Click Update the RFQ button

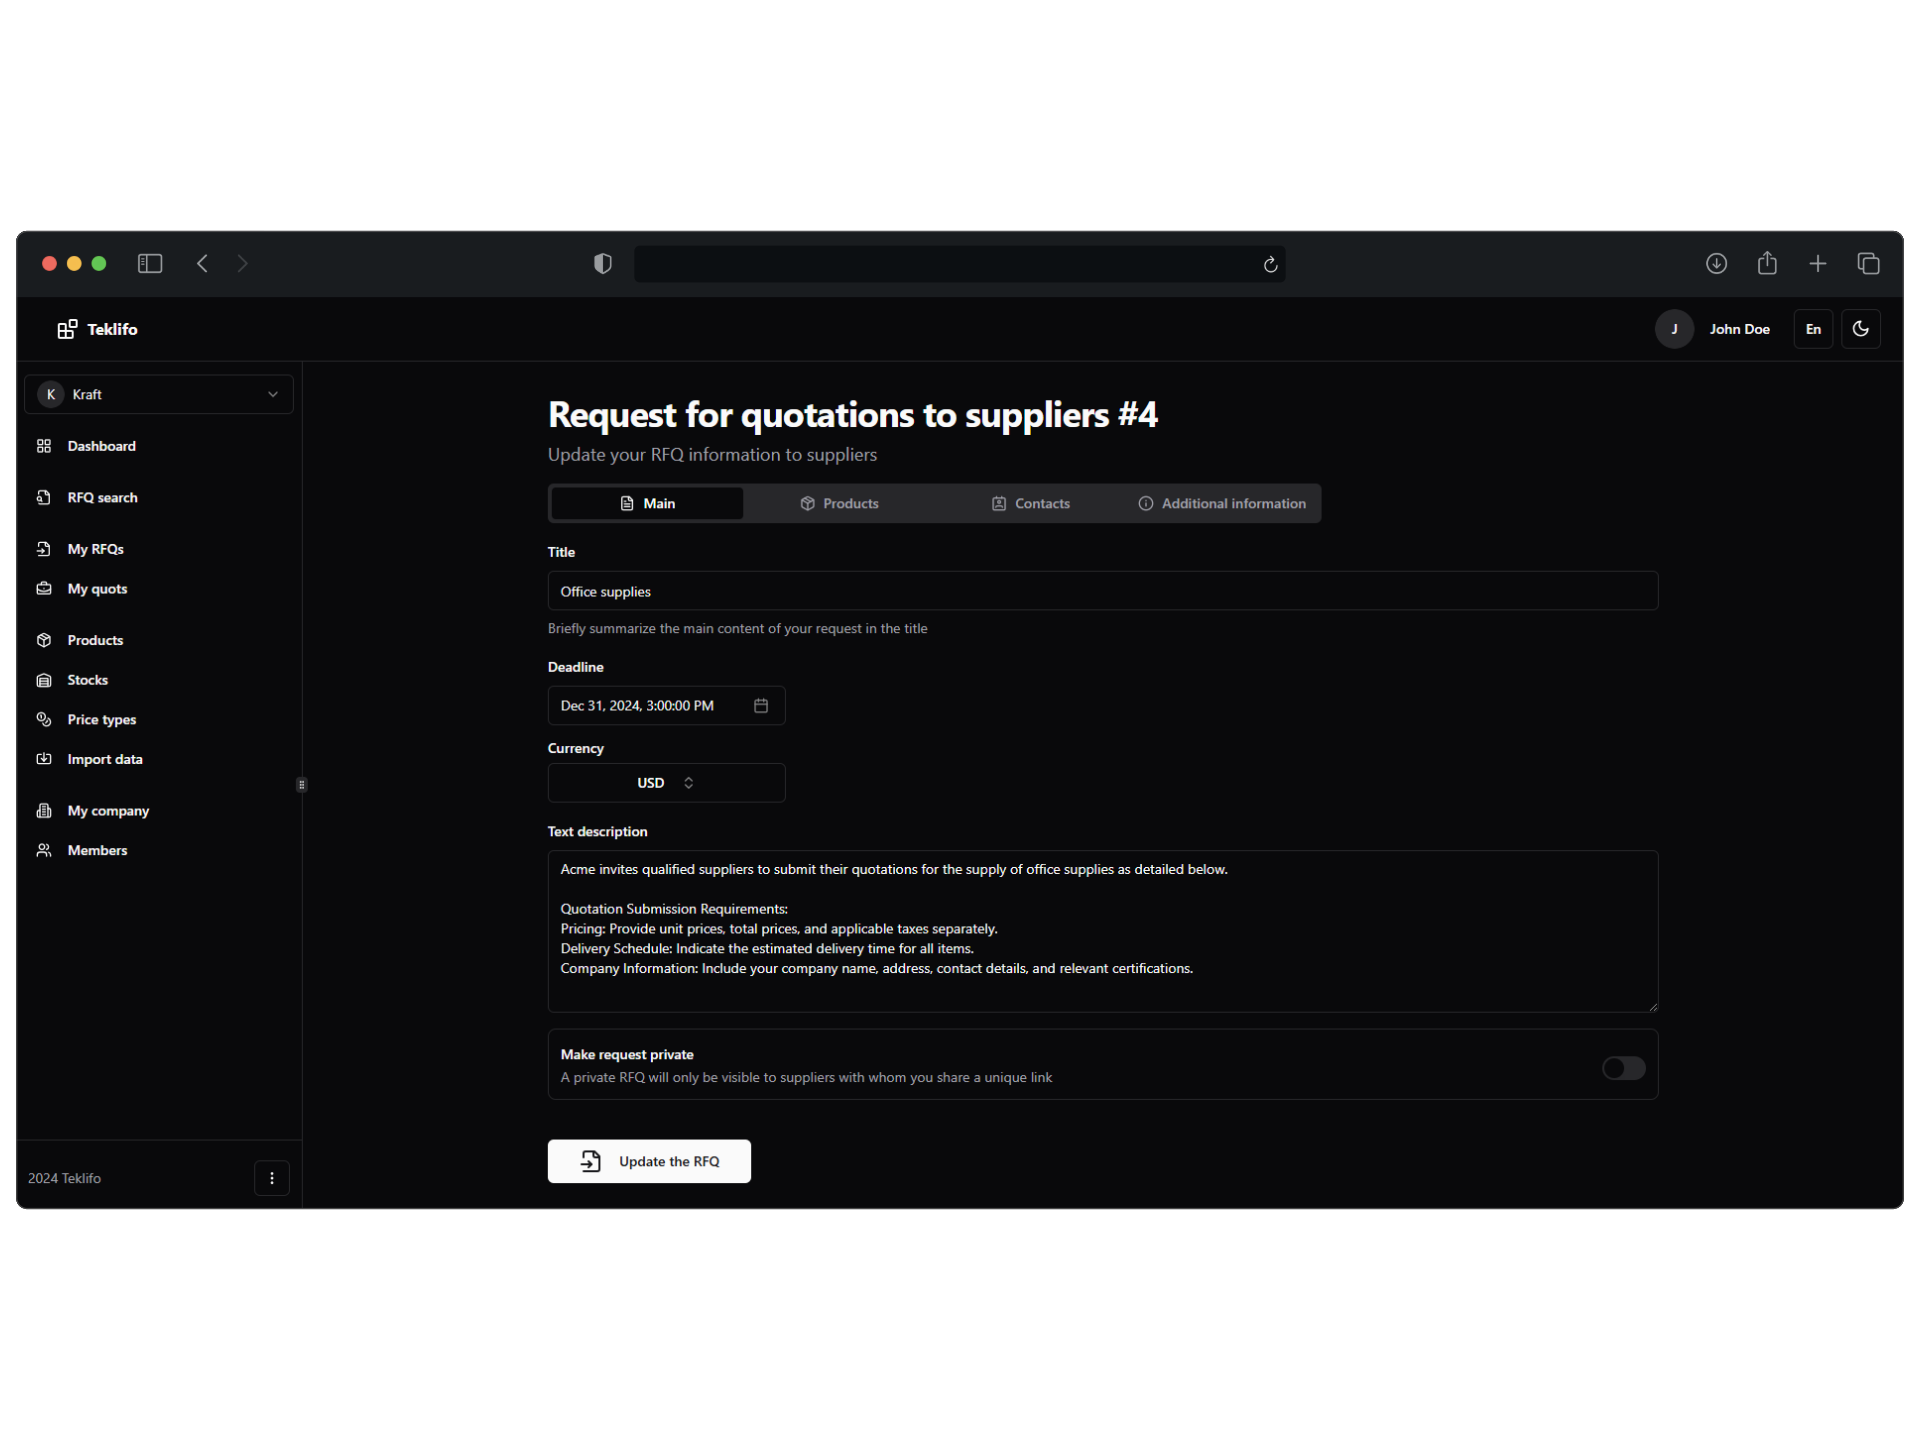649,1161
